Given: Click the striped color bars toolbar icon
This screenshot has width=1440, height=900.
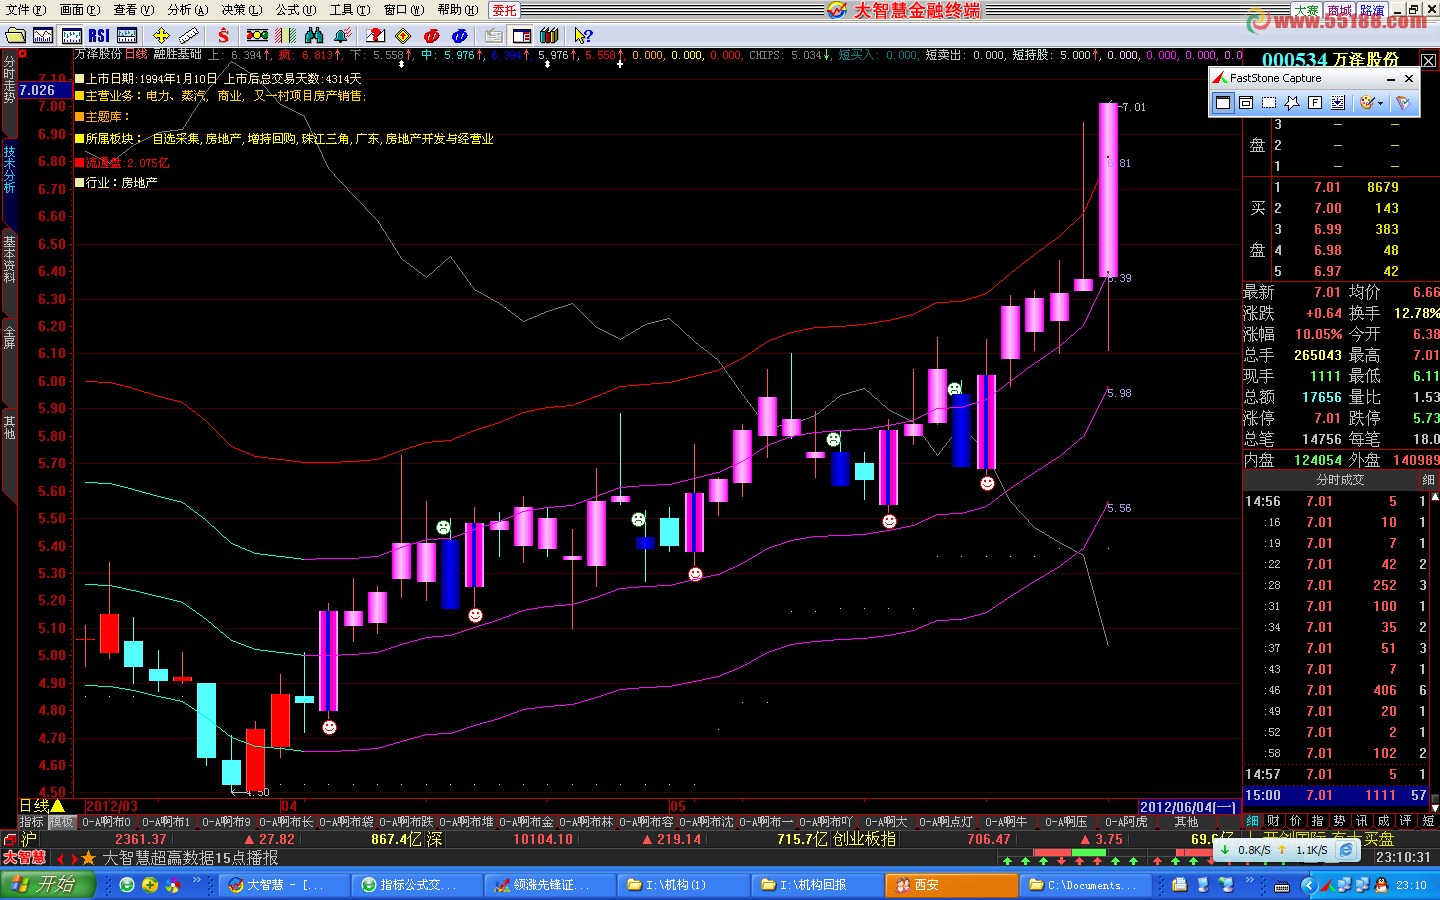Looking at the screenshot, I should click(286, 36).
